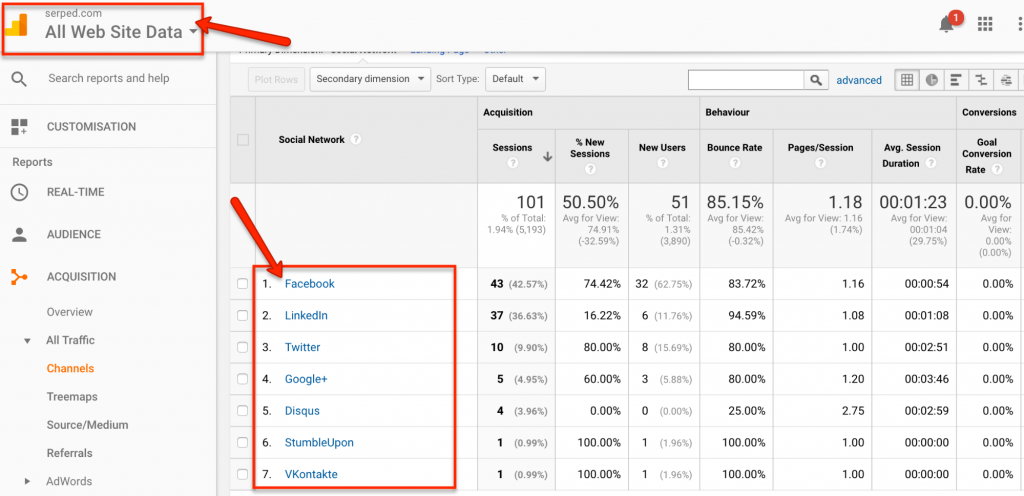Select Overview under Acquisition
Screen dimensions: 1024x496
70,312
